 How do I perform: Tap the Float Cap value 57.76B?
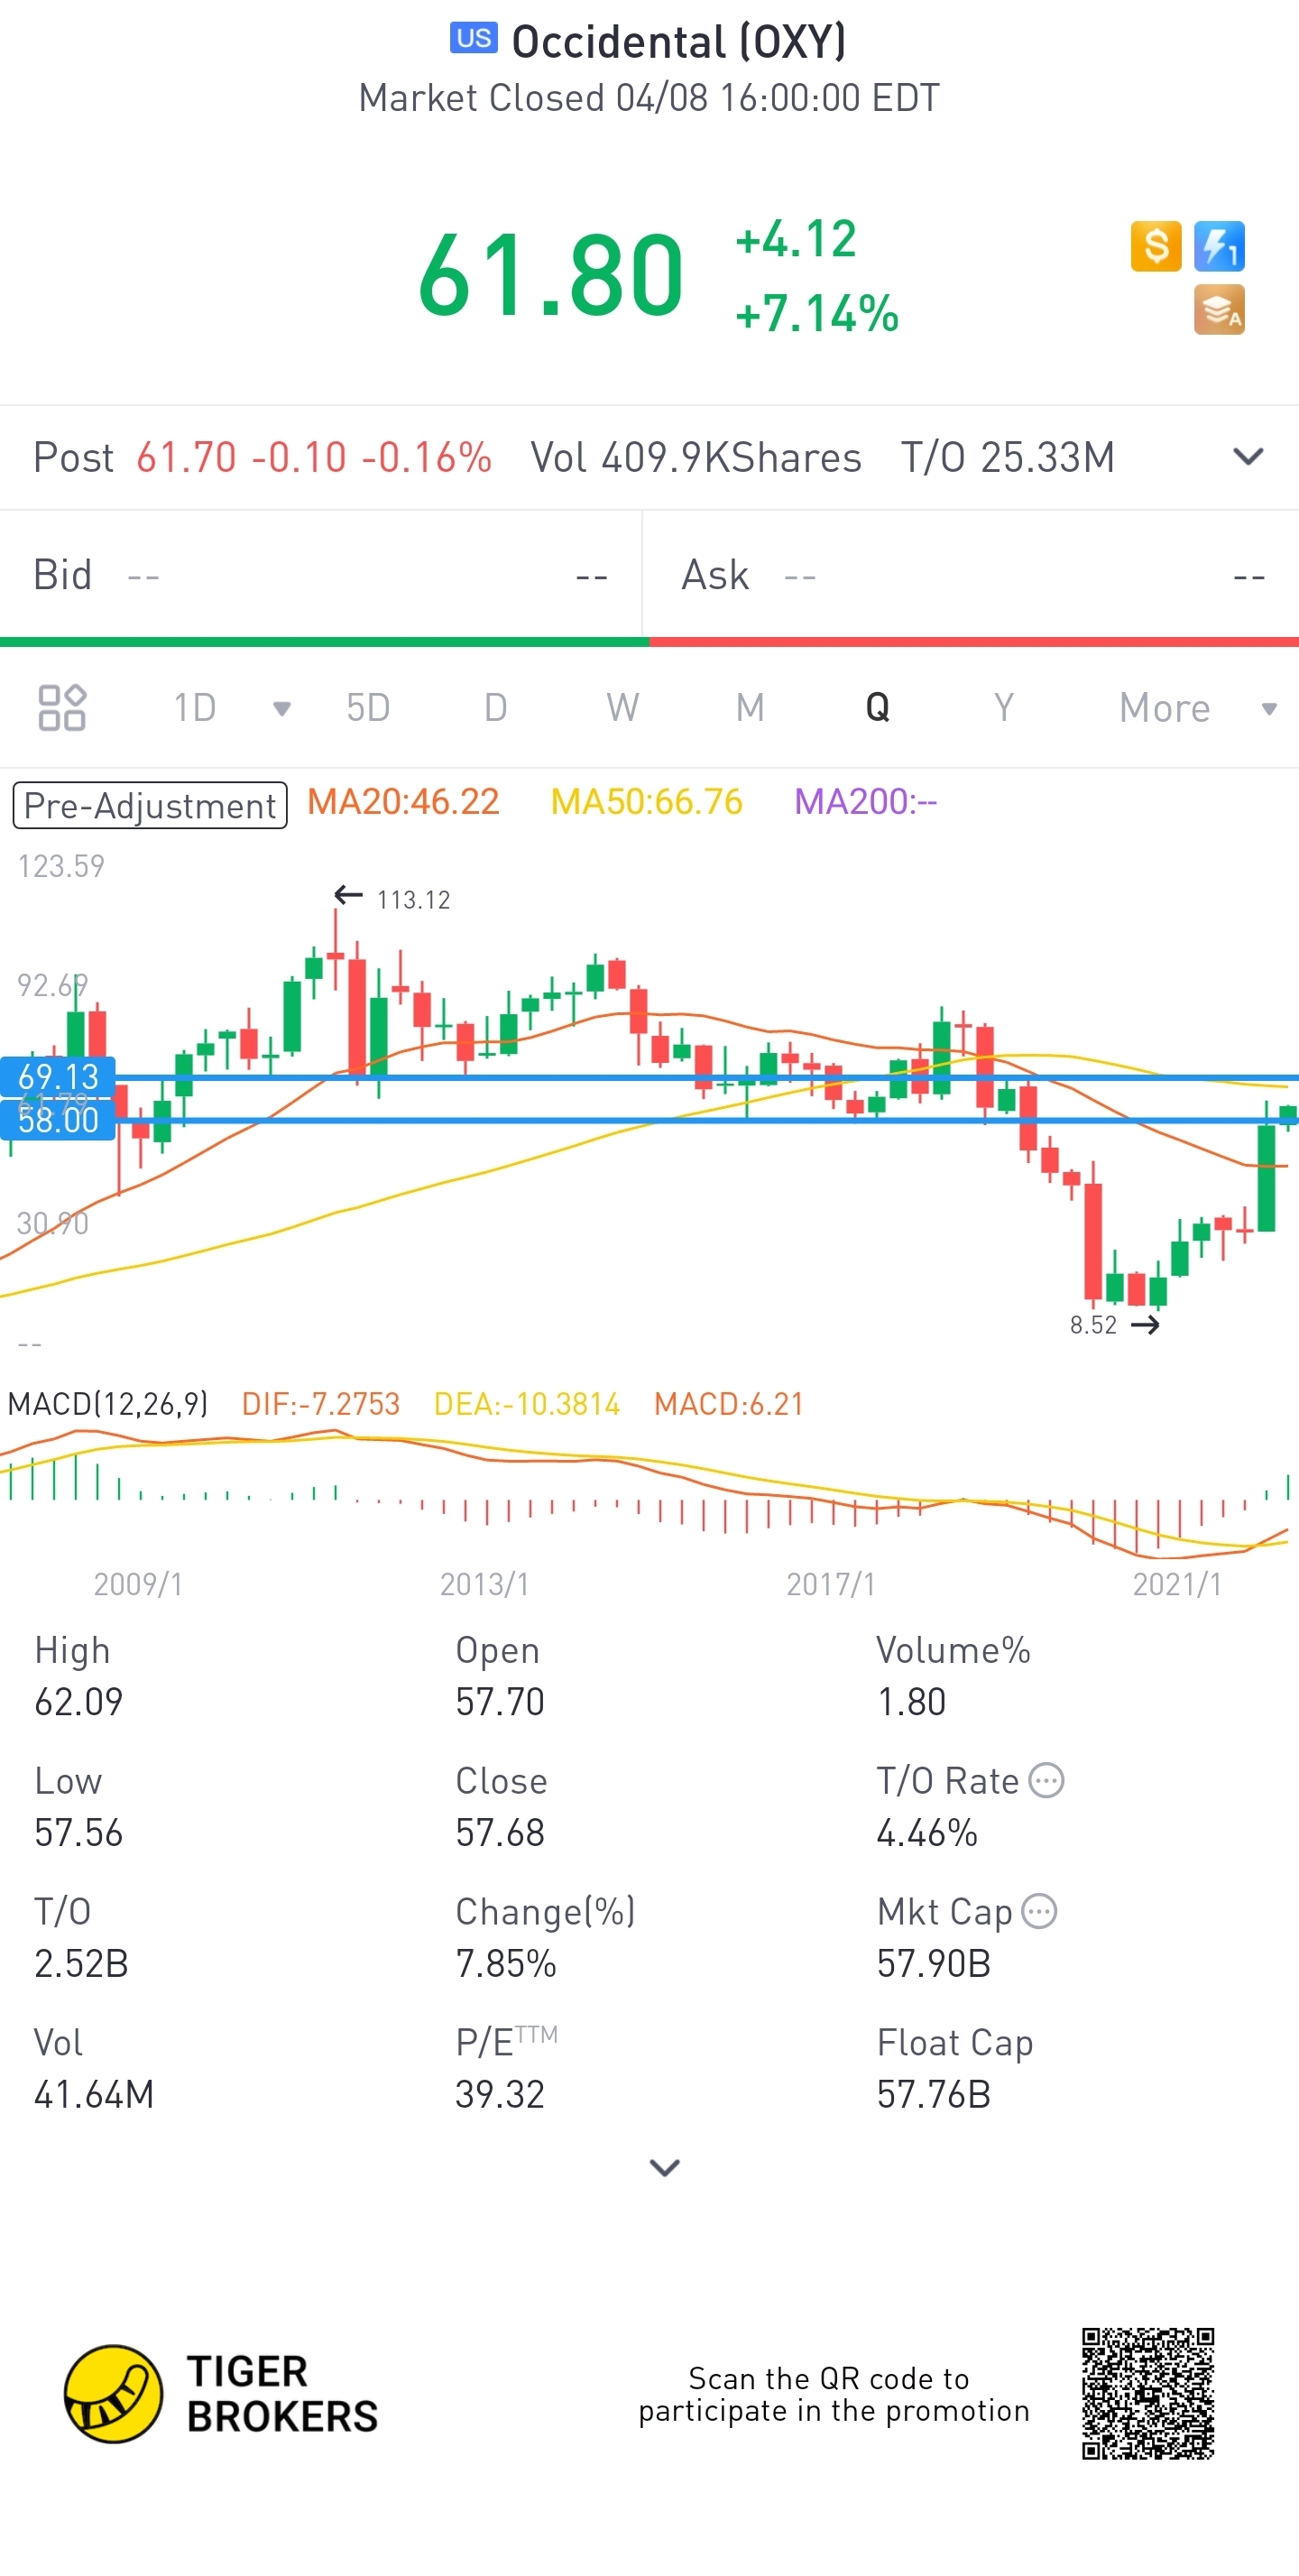click(934, 2094)
